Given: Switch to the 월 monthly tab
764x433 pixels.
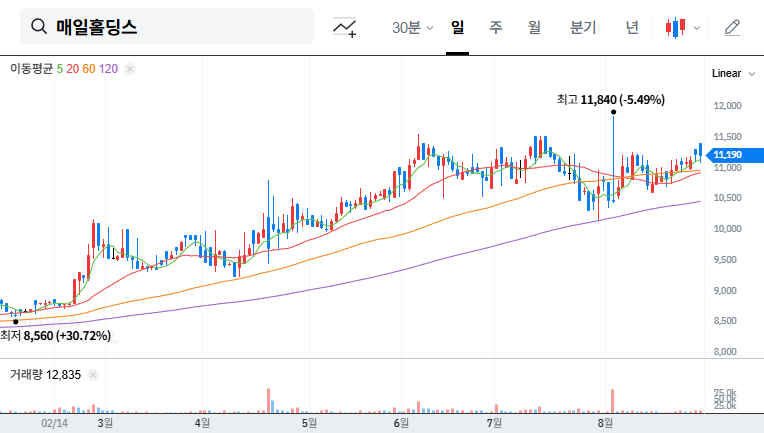Looking at the screenshot, I should click(534, 27).
